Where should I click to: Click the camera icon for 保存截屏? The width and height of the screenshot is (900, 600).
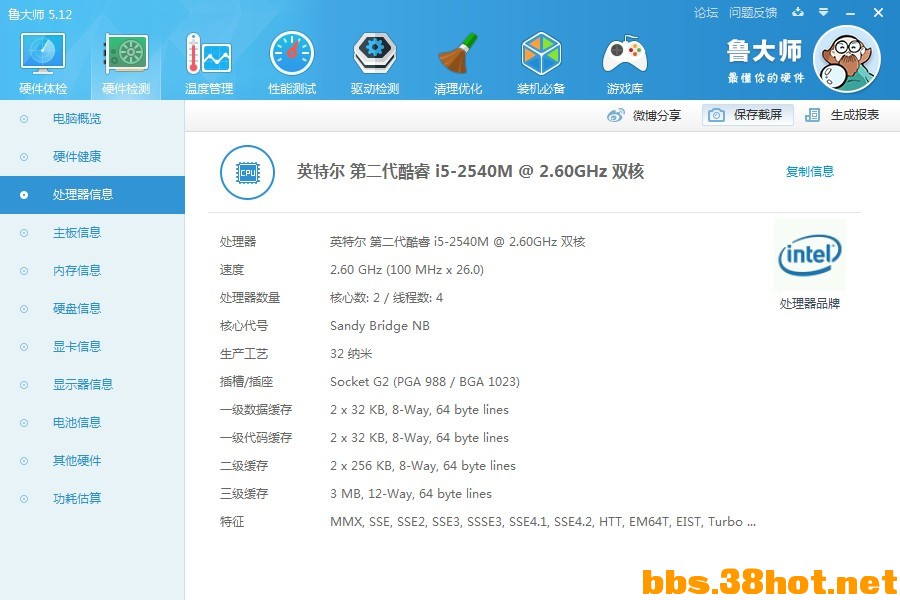[x=716, y=115]
